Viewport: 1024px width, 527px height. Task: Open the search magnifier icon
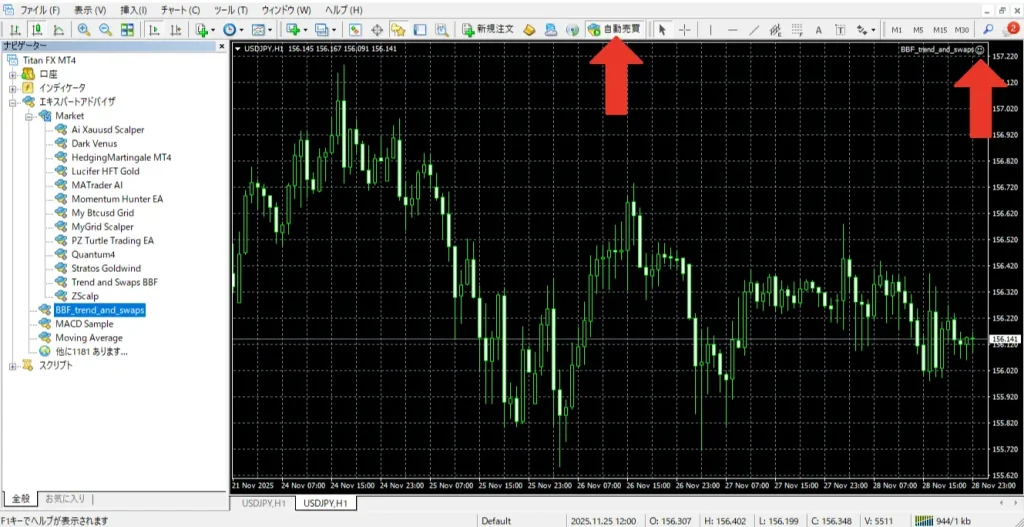(989, 30)
